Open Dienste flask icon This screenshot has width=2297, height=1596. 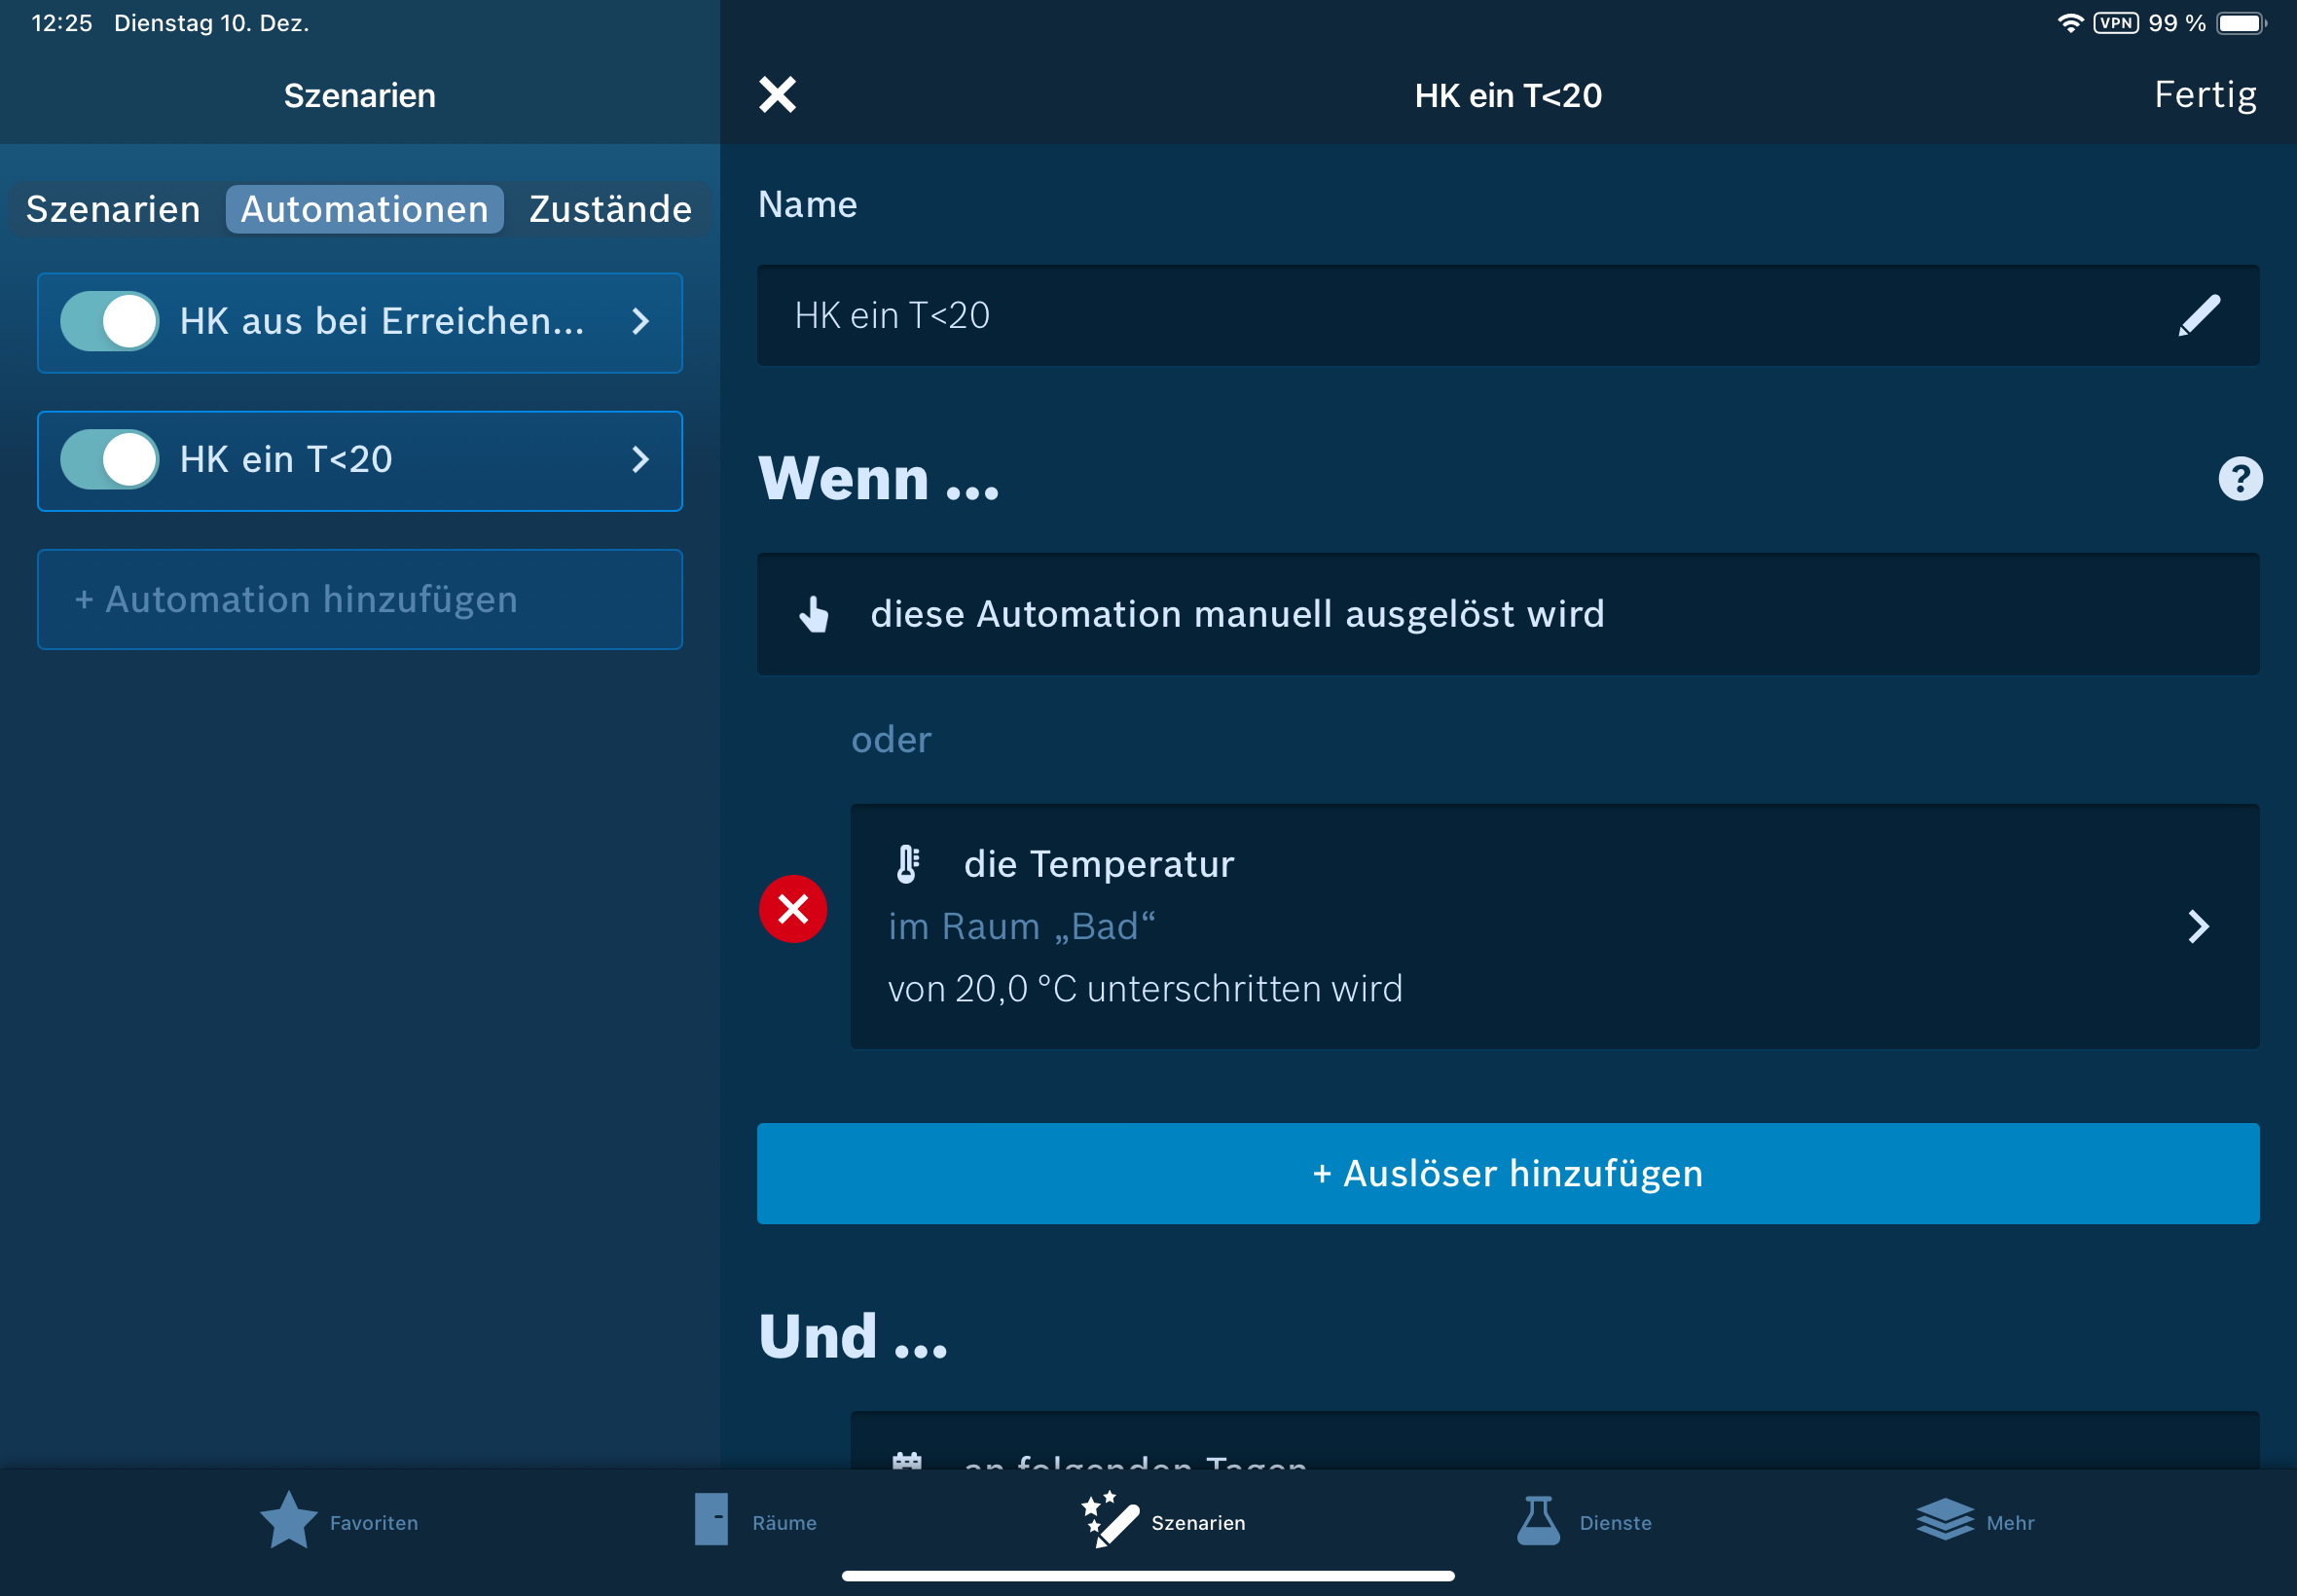click(x=1537, y=1521)
